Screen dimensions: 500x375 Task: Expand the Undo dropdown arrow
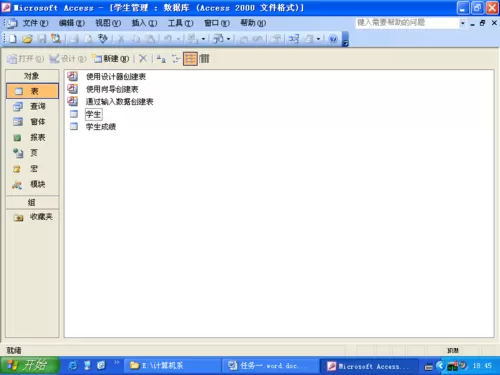pyautogui.click(x=178, y=39)
